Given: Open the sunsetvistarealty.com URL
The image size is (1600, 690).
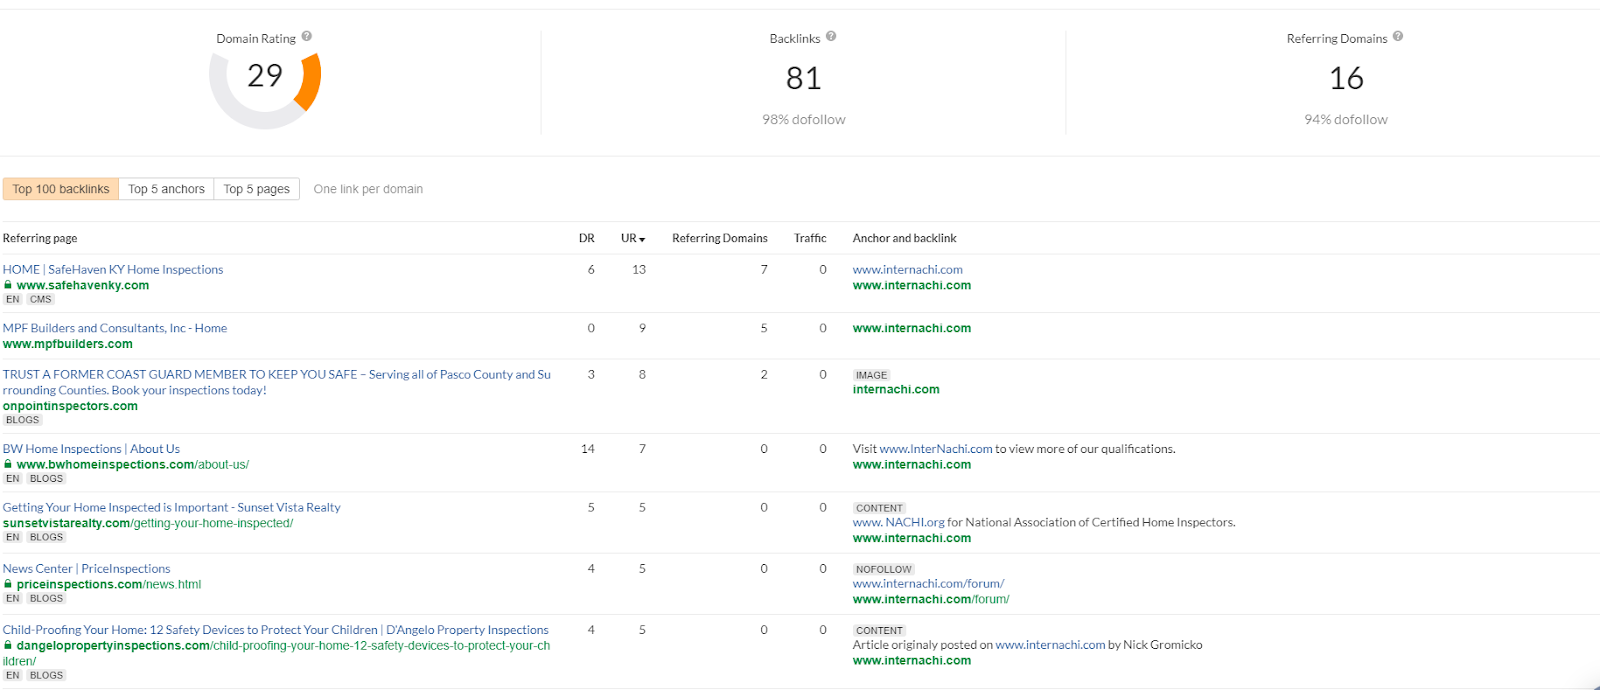Looking at the screenshot, I should tap(148, 523).
